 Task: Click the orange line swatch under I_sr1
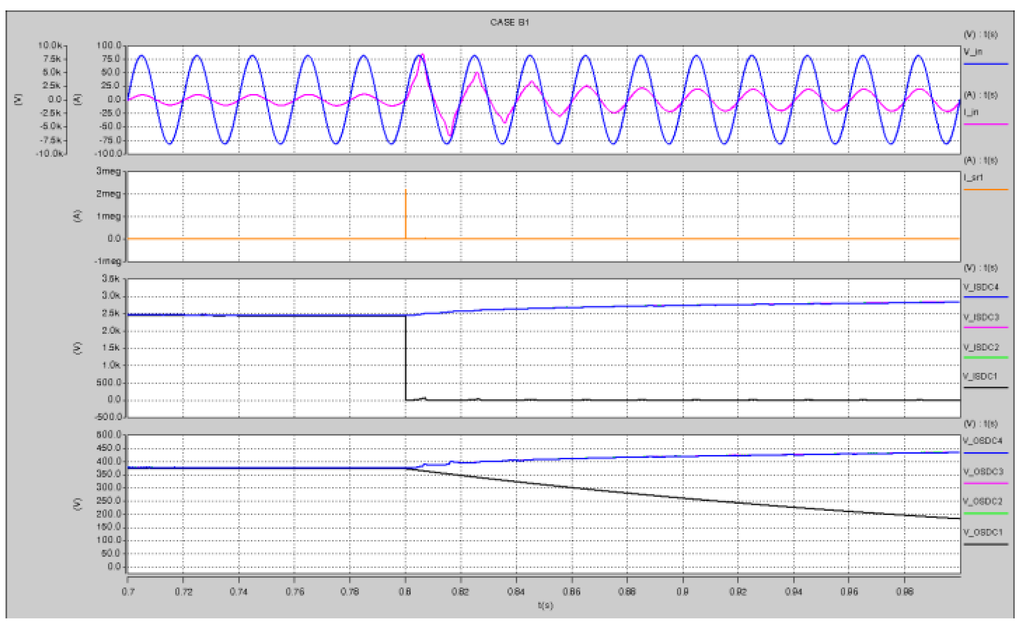coord(985,189)
